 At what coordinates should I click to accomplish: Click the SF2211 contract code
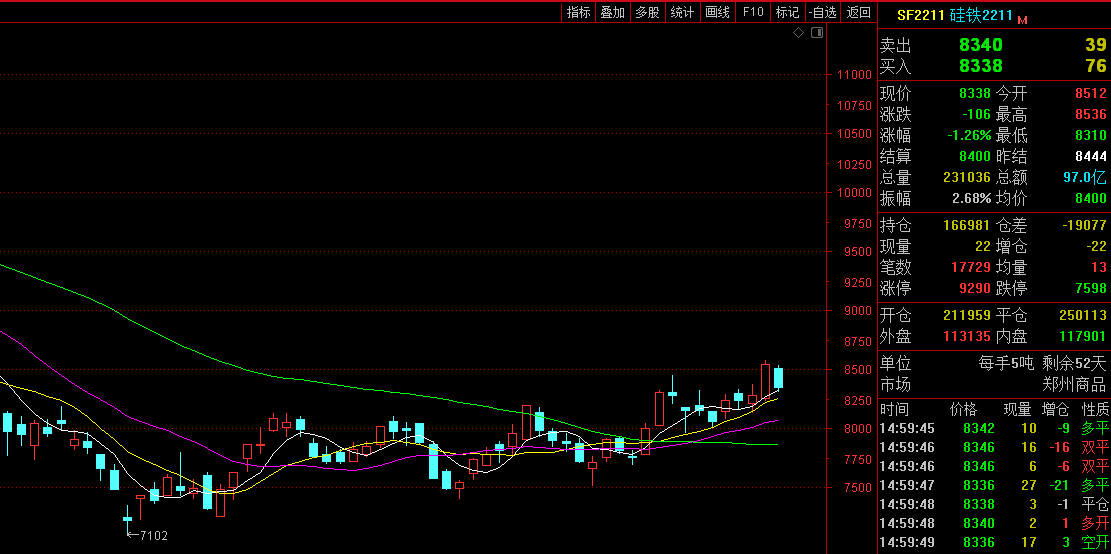coord(919,16)
